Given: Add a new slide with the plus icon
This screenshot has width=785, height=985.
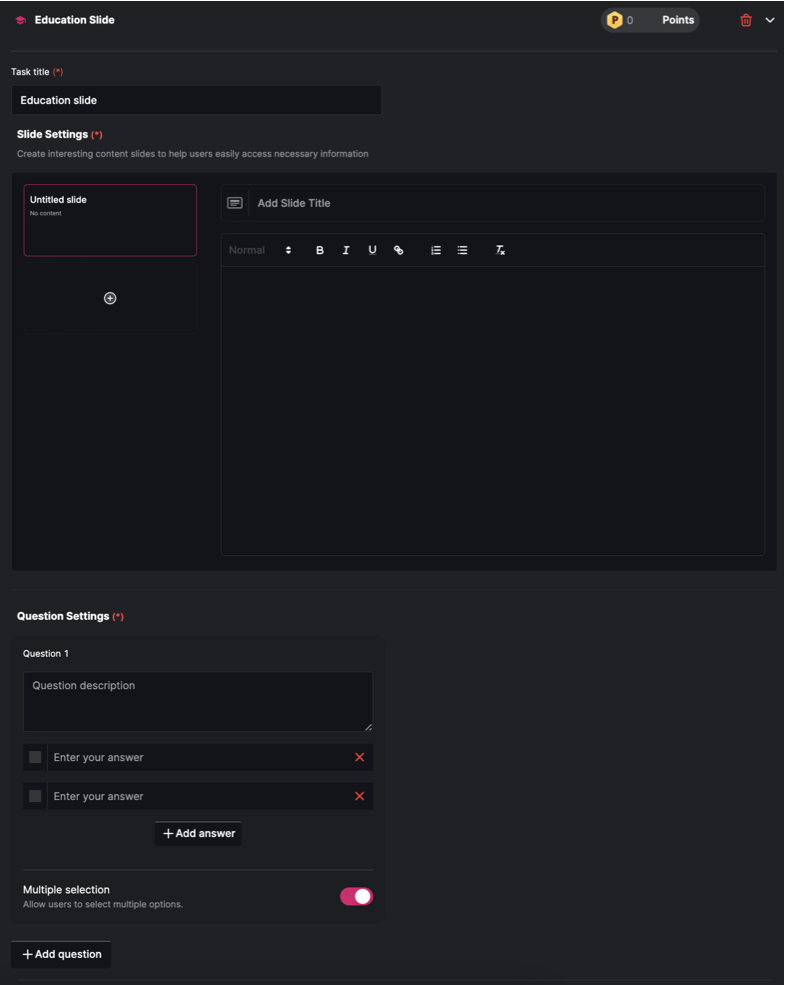Looking at the screenshot, I should (x=110, y=298).
